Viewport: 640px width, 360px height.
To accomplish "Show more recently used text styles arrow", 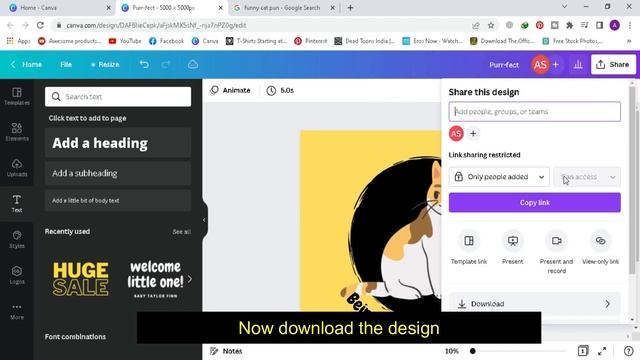I will click(190, 280).
